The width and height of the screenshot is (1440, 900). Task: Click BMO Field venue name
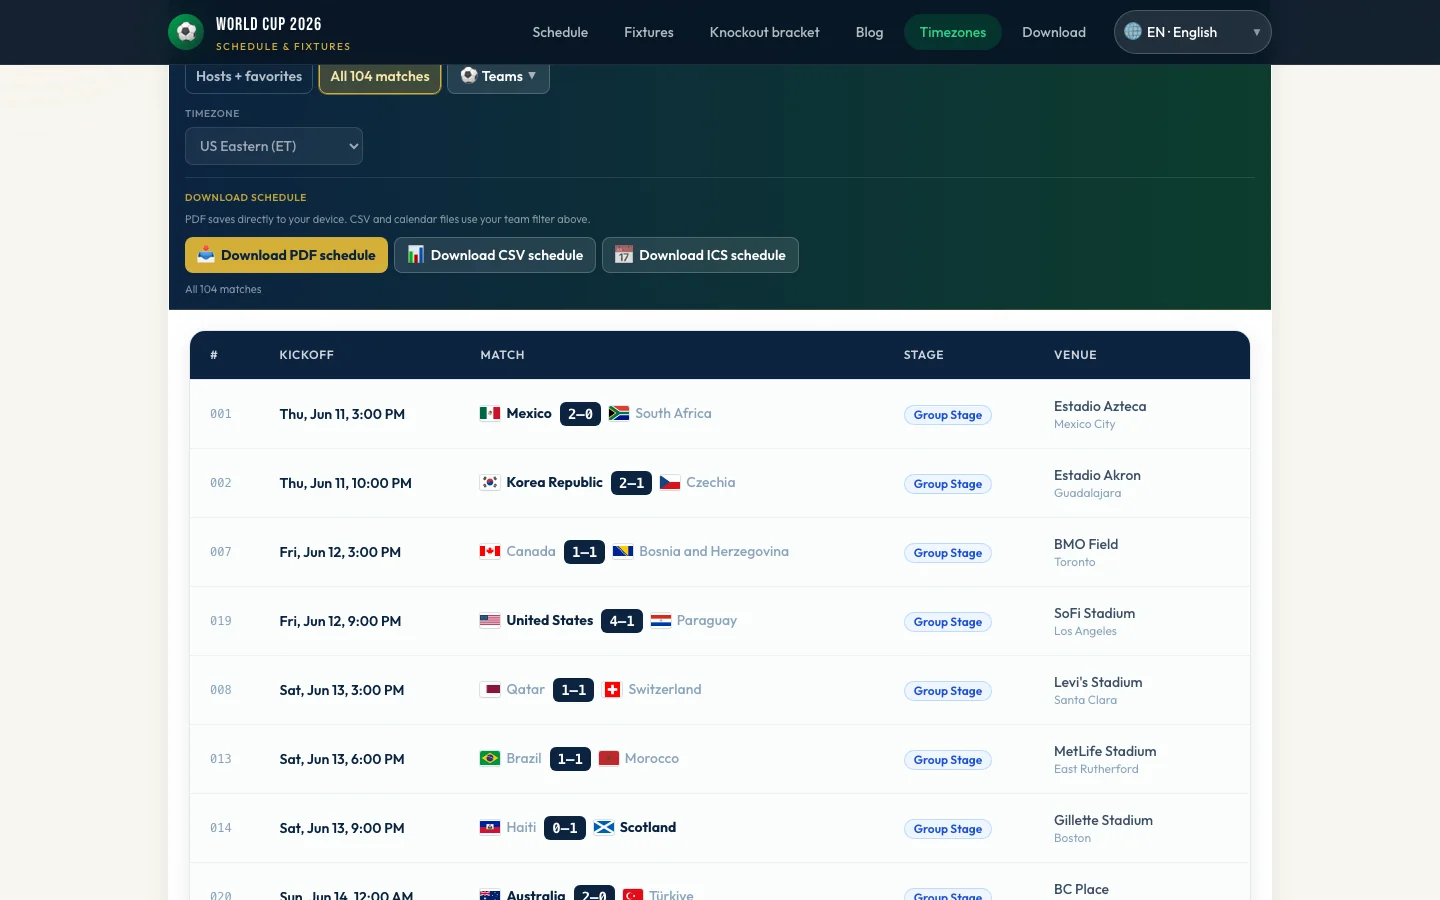(x=1086, y=544)
